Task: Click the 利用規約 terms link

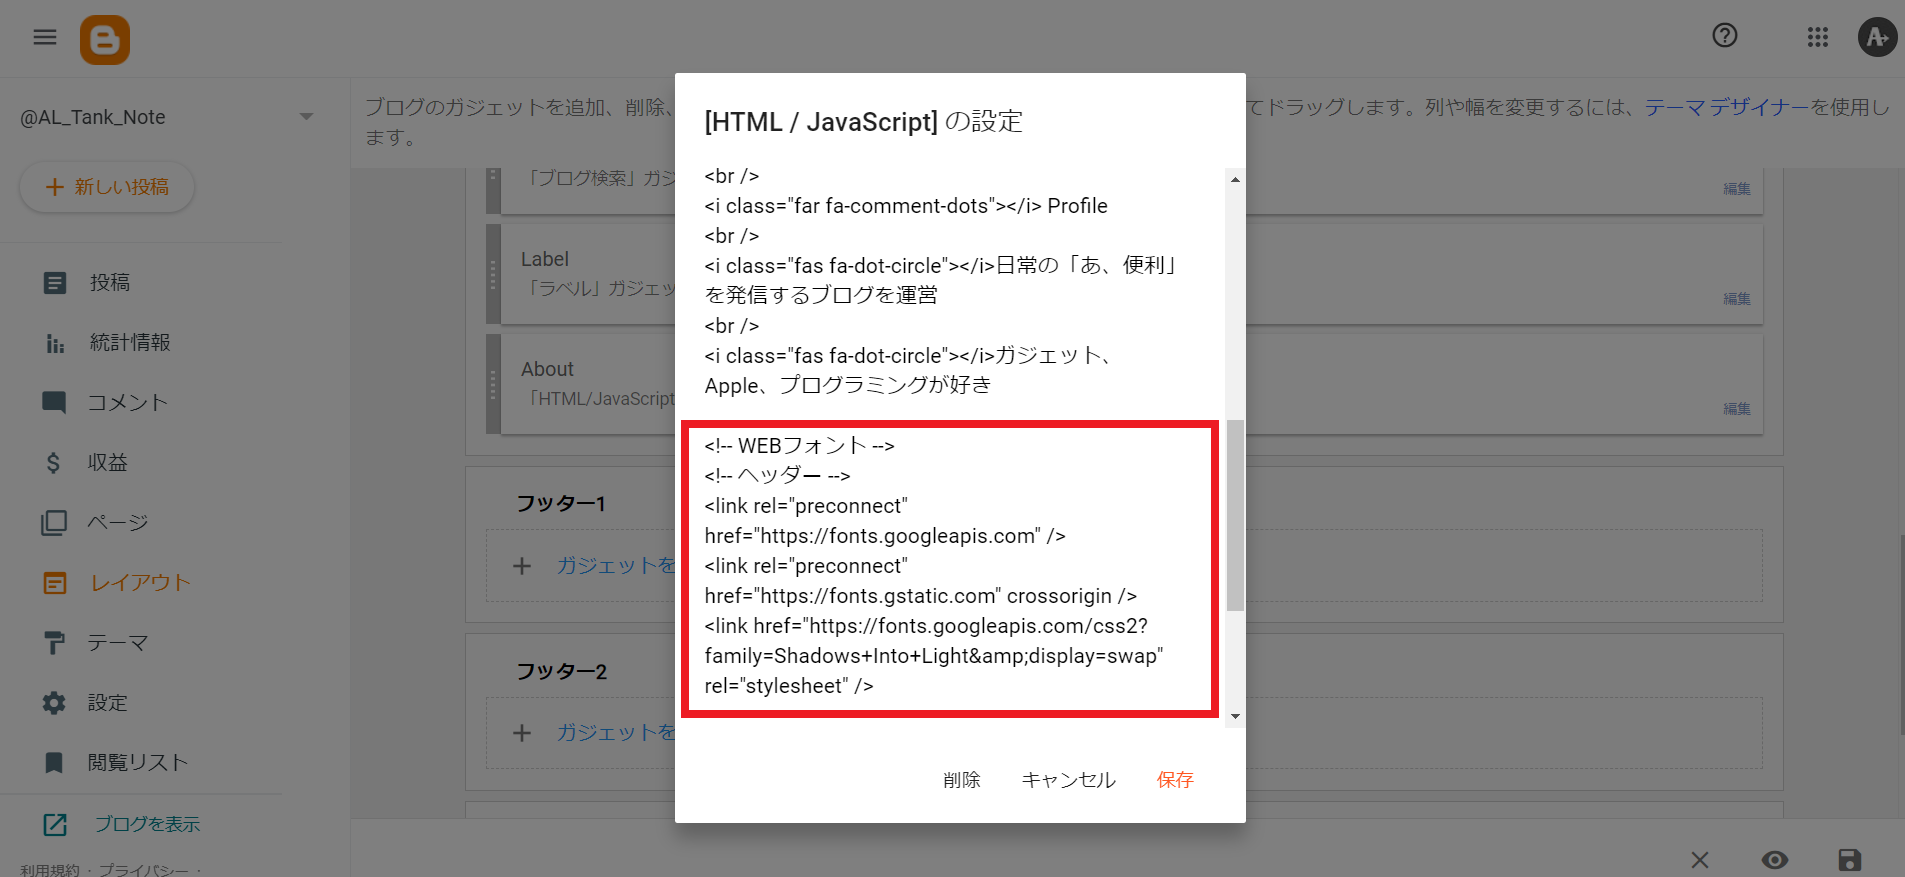Action: 50,871
